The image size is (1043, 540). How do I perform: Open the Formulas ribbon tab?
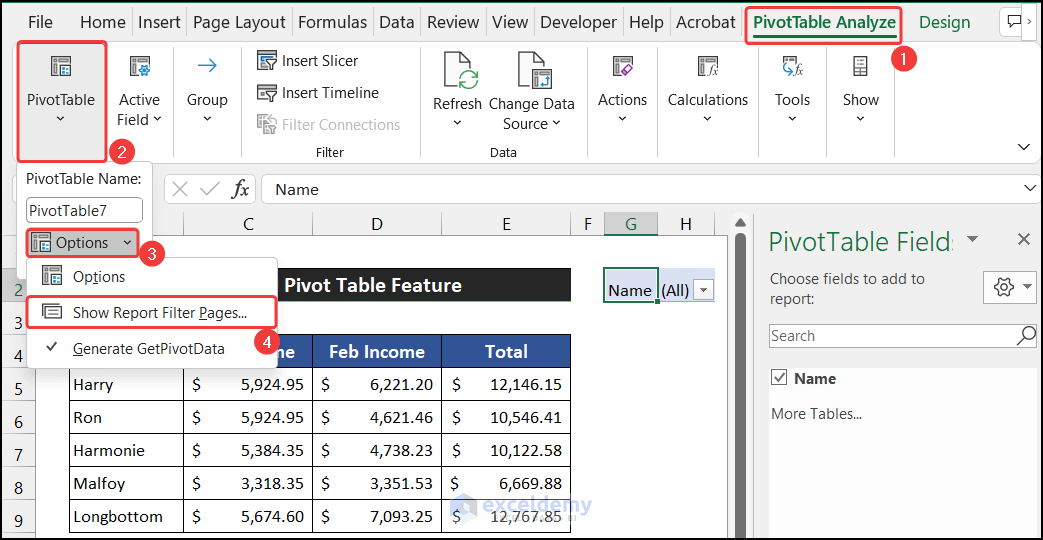pos(332,22)
